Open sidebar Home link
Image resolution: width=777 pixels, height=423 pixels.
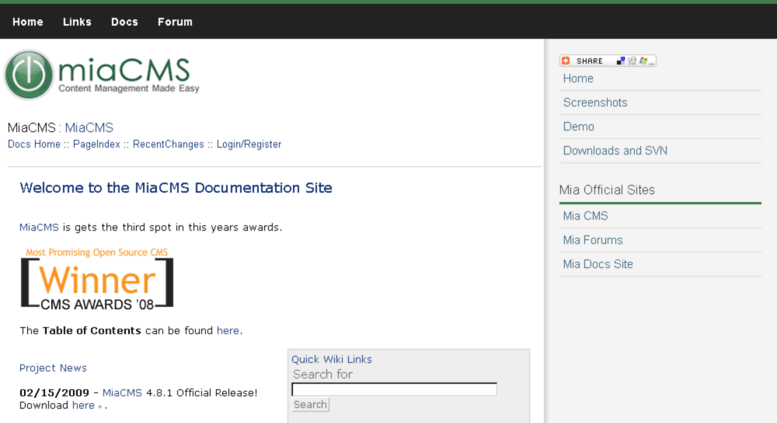(x=578, y=78)
